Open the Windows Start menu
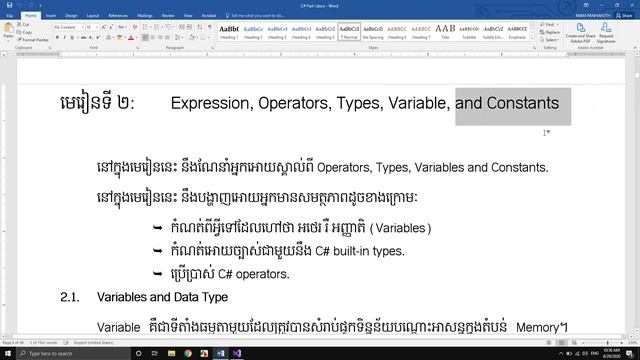This screenshot has height=360, width=640. (8, 353)
